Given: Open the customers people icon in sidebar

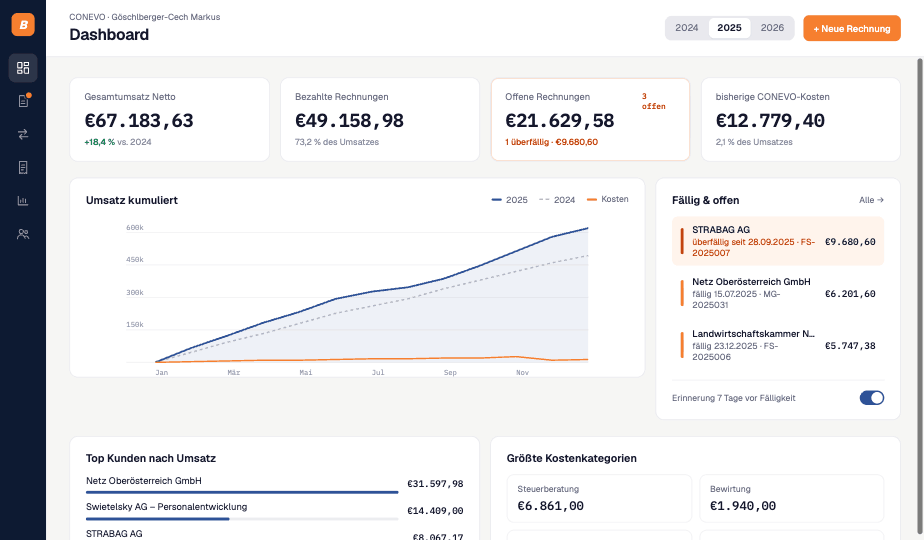Looking at the screenshot, I should (23, 234).
